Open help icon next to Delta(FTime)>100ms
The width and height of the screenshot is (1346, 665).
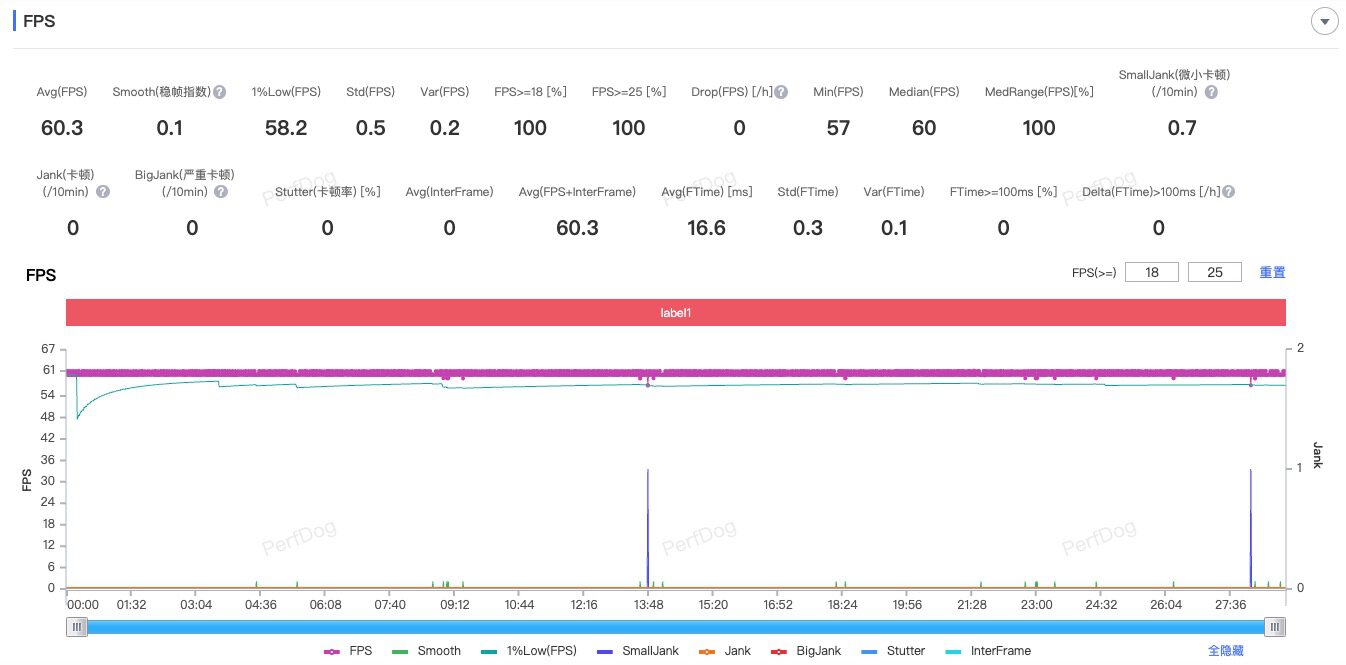1228,192
